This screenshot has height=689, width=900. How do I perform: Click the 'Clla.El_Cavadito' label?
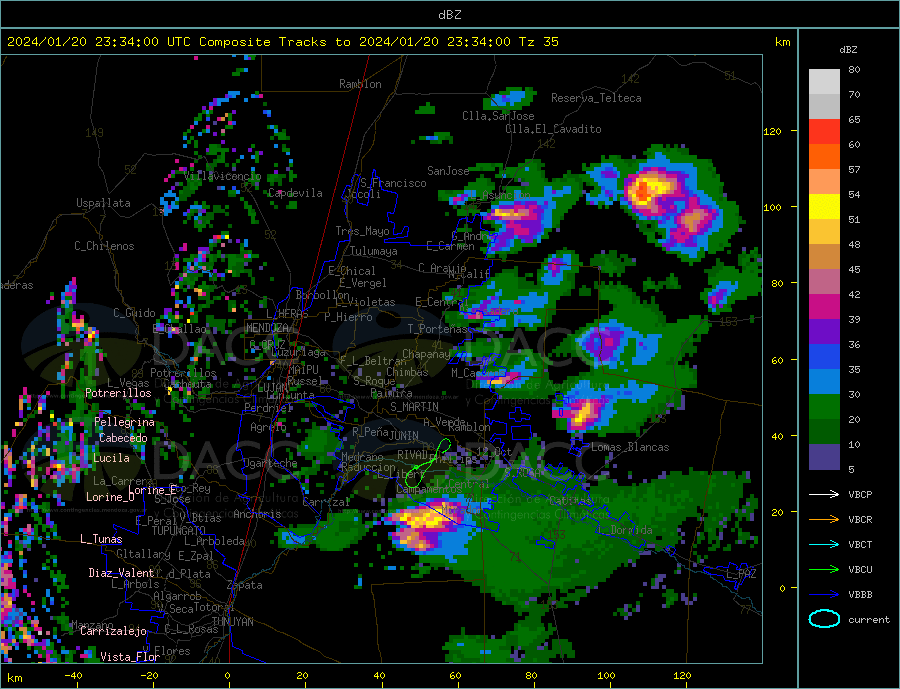[553, 129]
